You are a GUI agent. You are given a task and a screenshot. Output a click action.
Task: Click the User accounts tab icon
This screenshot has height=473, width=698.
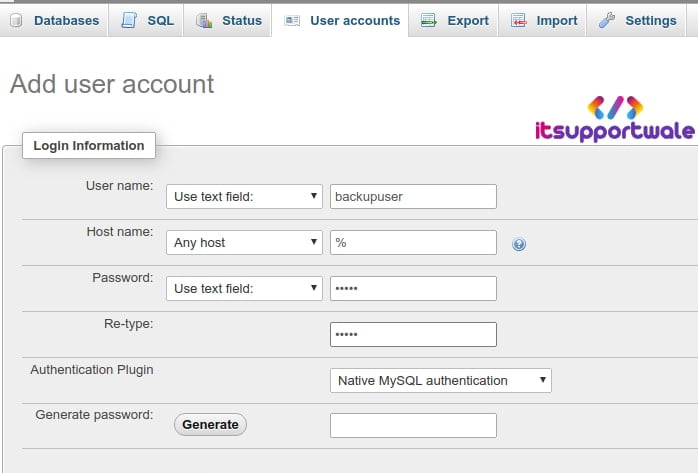click(x=292, y=20)
